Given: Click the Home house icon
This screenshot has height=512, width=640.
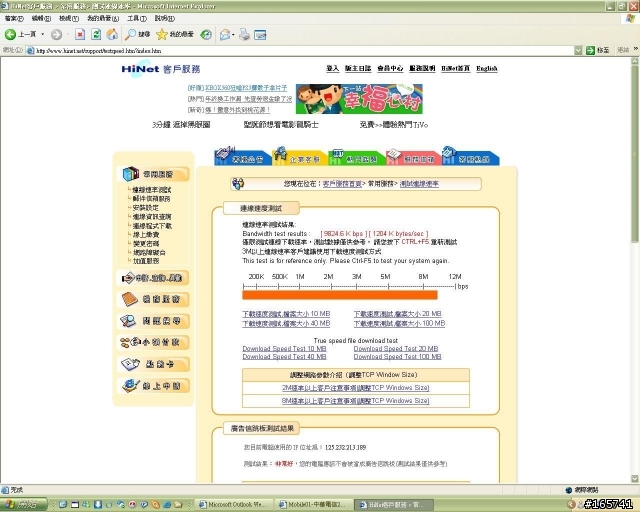Looking at the screenshot, I should [x=112, y=35].
